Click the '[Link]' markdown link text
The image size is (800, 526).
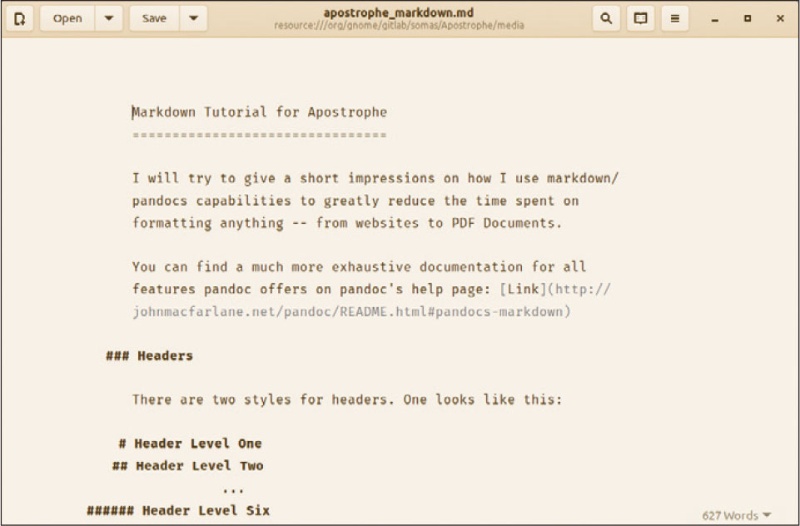pyautogui.click(x=523, y=289)
